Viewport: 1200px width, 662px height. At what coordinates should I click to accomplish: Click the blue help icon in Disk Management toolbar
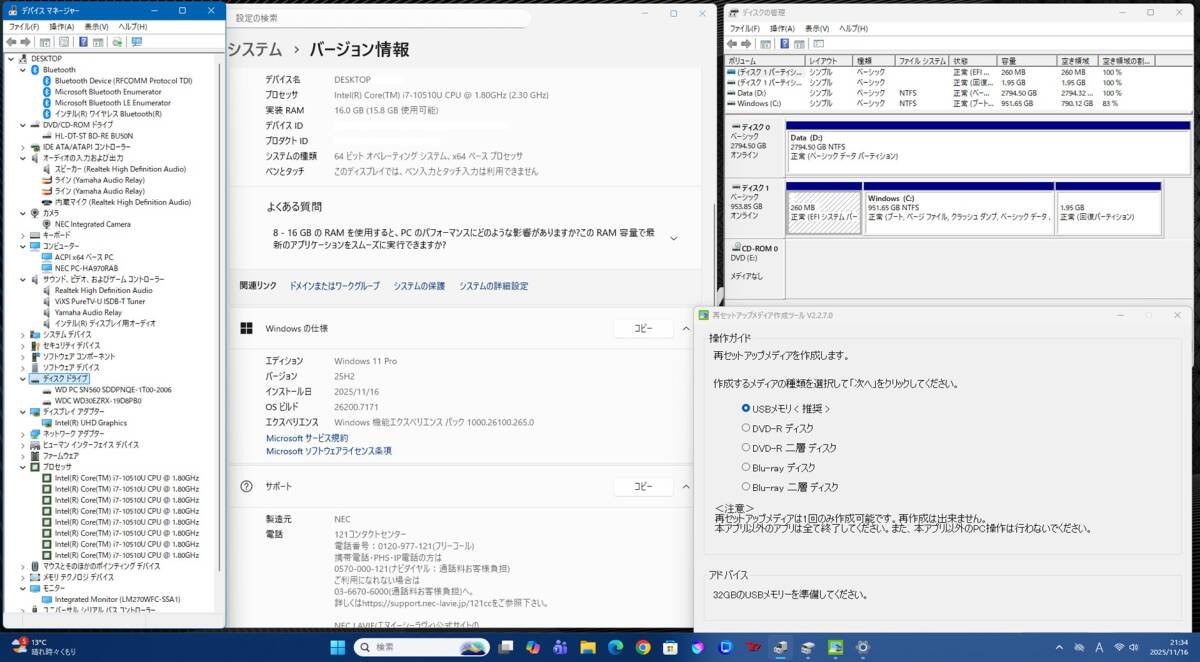coord(784,44)
